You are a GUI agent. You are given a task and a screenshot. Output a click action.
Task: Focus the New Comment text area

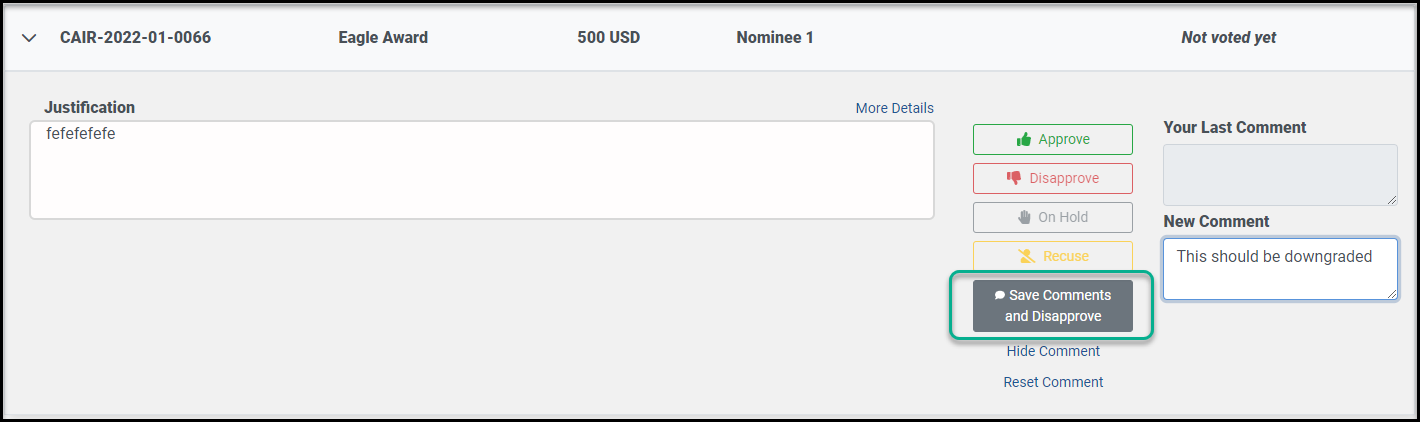[1281, 268]
